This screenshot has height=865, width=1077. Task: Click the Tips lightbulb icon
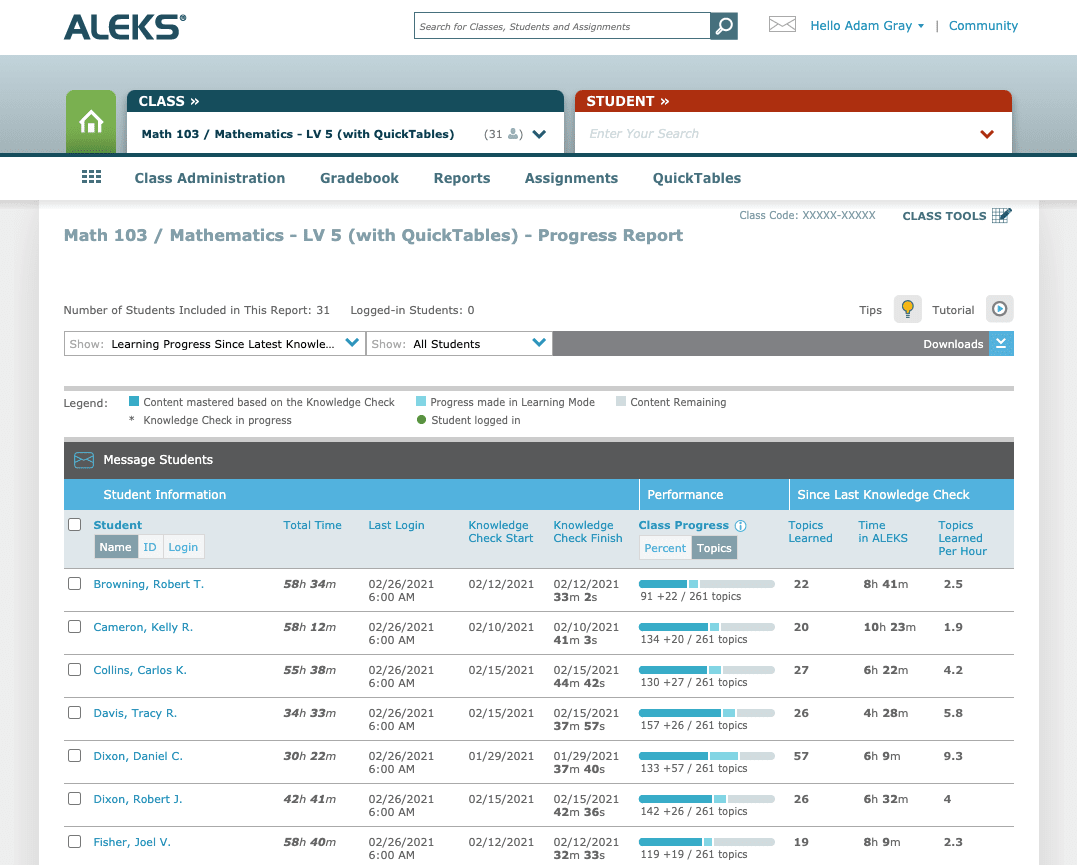[x=907, y=309]
